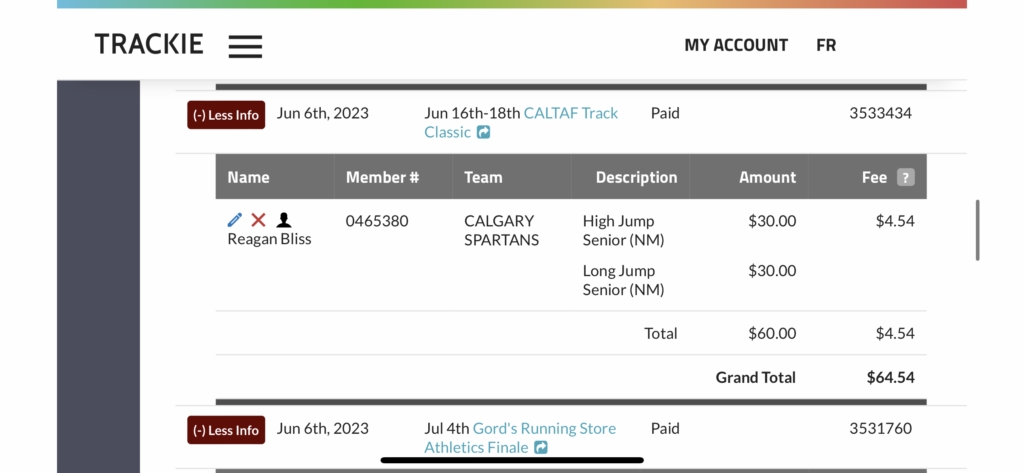The image size is (1024, 473).
Task: Open MY ACCOUNT menu
Action: [x=736, y=45]
